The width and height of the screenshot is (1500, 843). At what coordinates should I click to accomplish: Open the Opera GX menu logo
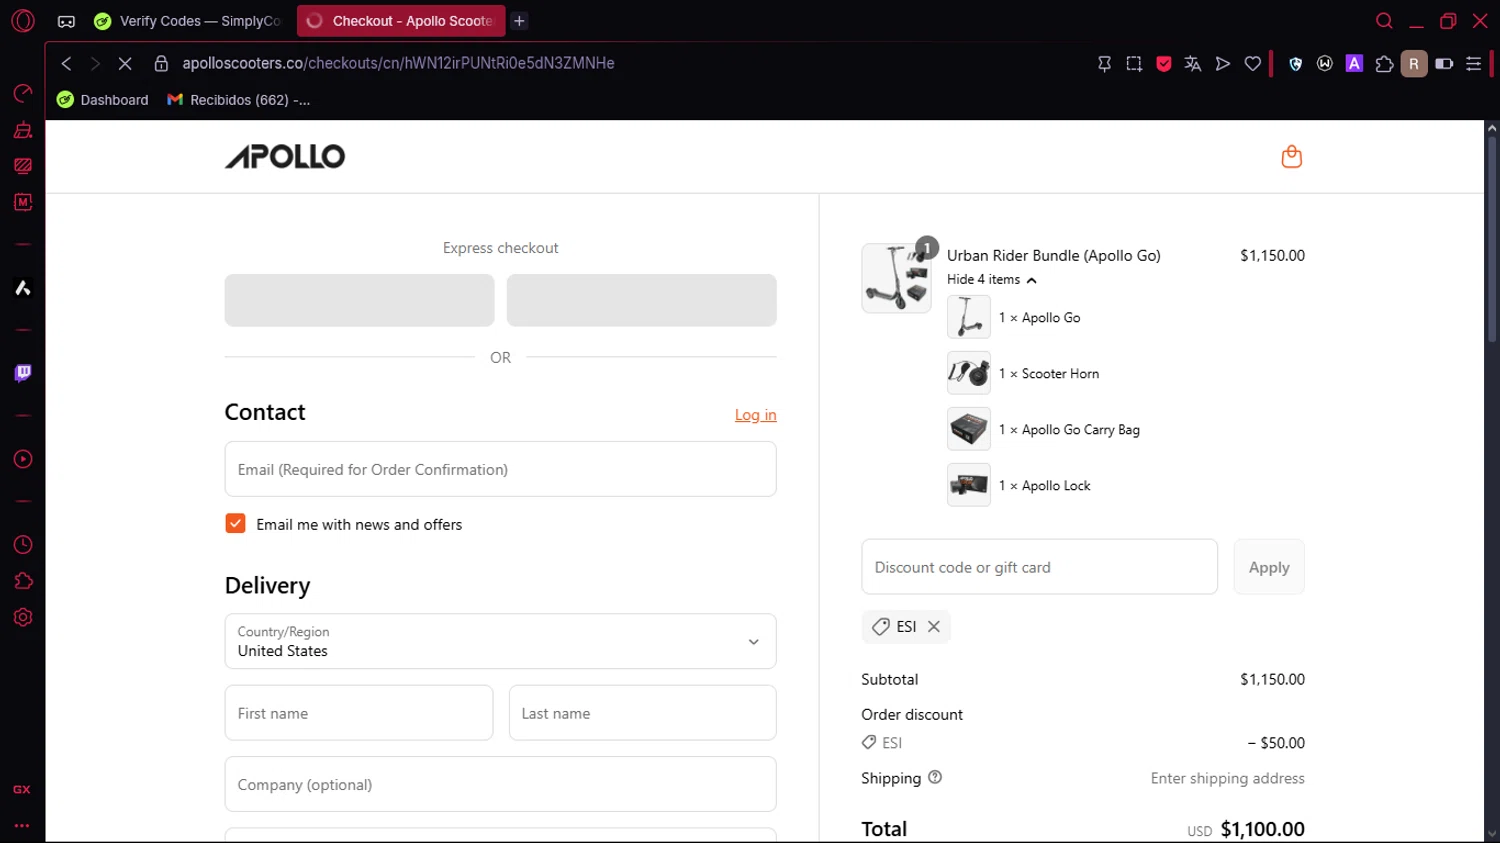click(x=22, y=20)
